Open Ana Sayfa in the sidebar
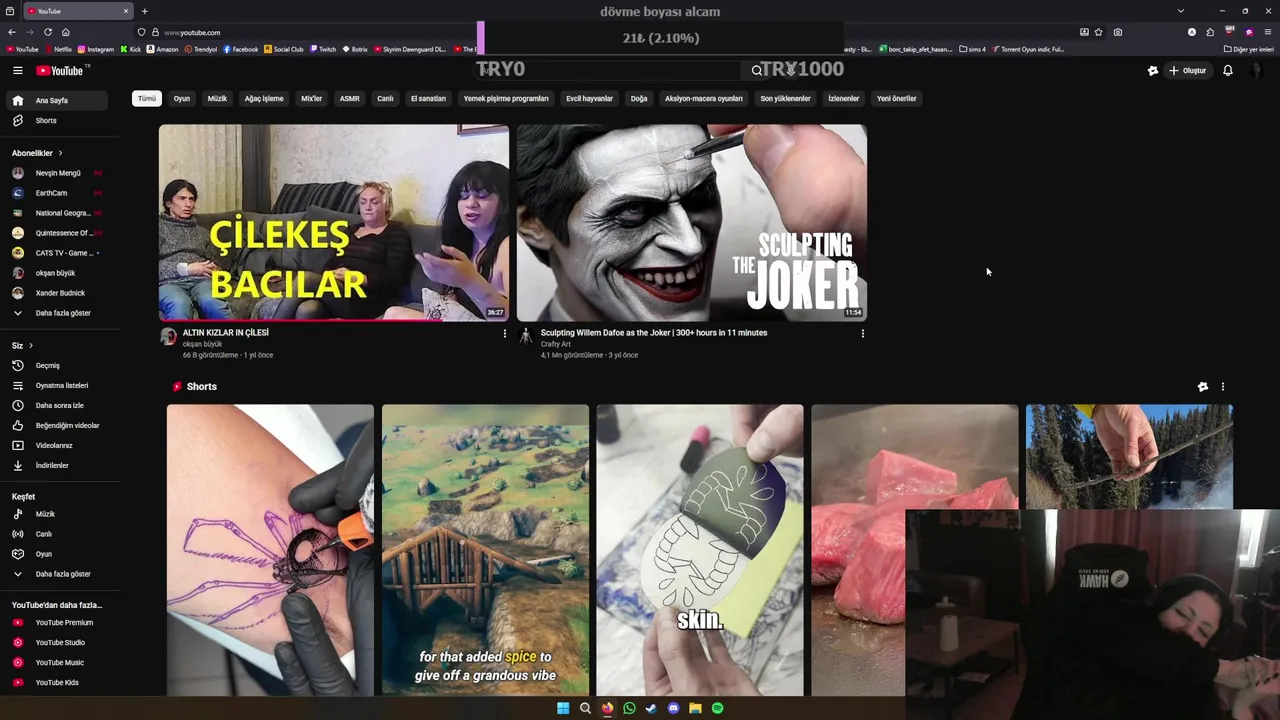The image size is (1280, 720). coord(56,101)
